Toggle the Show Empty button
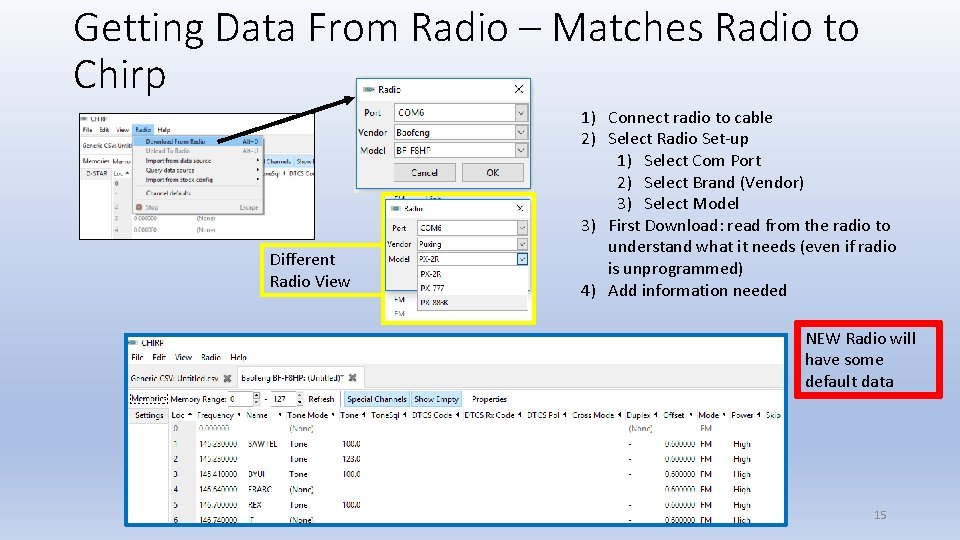 (x=437, y=399)
